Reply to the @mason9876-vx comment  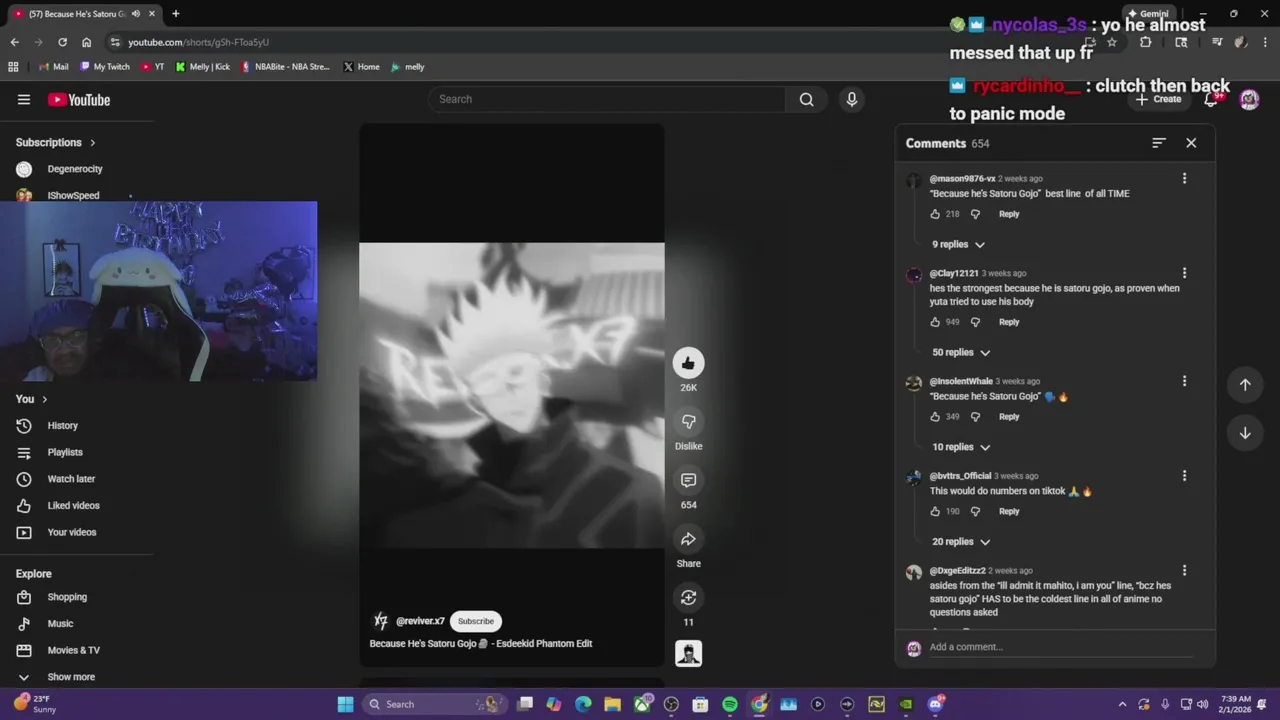click(x=1009, y=214)
